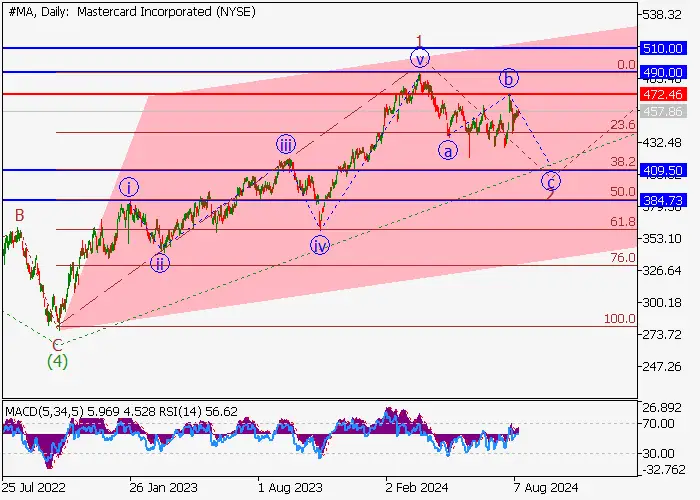Click the chart title Mastercard Incorporated (NYSE)
The height and width of the screenshot is (500, 700).
166,12
